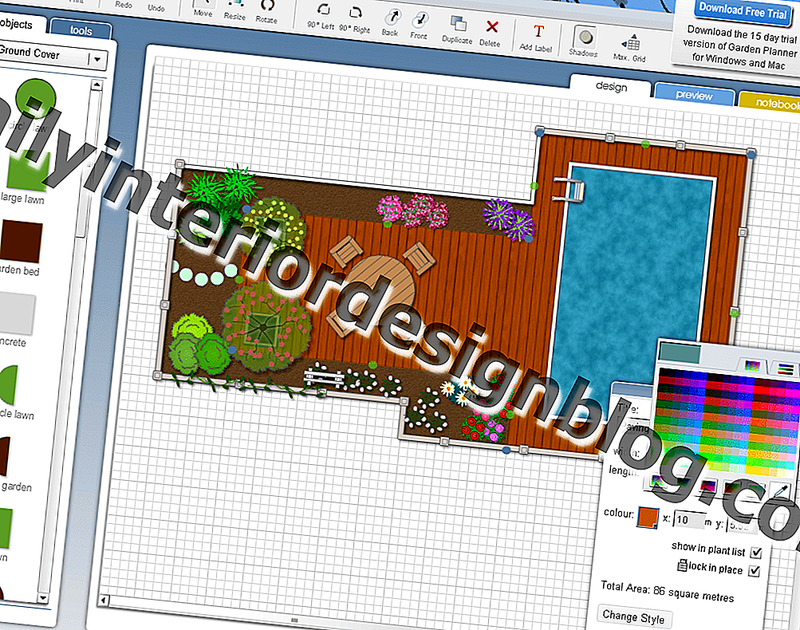Image resolution: width=800 pixels, height=630 pixels.
Task: Select the light green shrub group
Action: coord(198,344)
